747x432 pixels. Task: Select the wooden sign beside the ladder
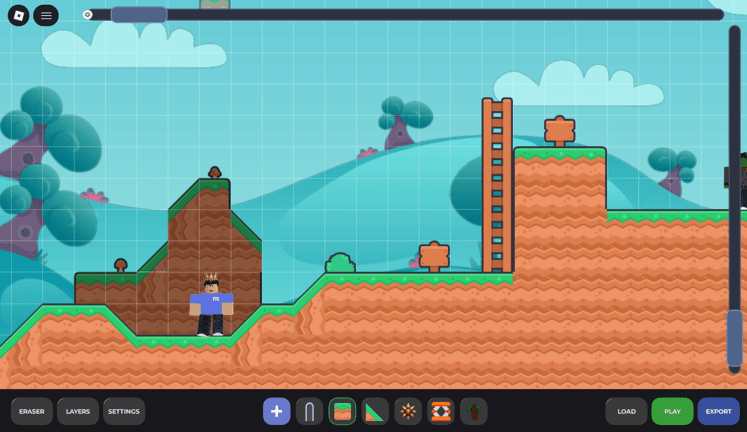coord(434,257)
